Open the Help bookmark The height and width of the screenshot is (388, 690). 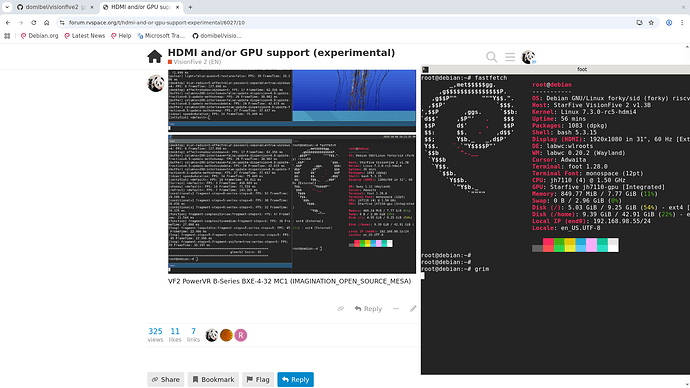121,36
